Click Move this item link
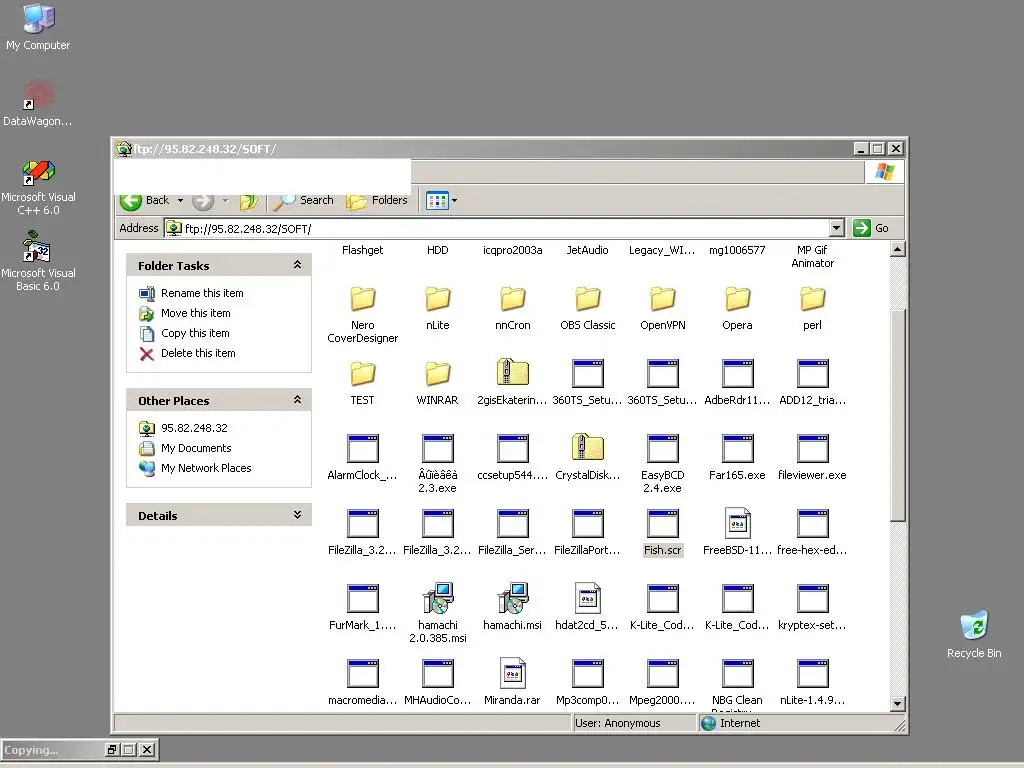The image size is (1024, 768). coord(195,313)
